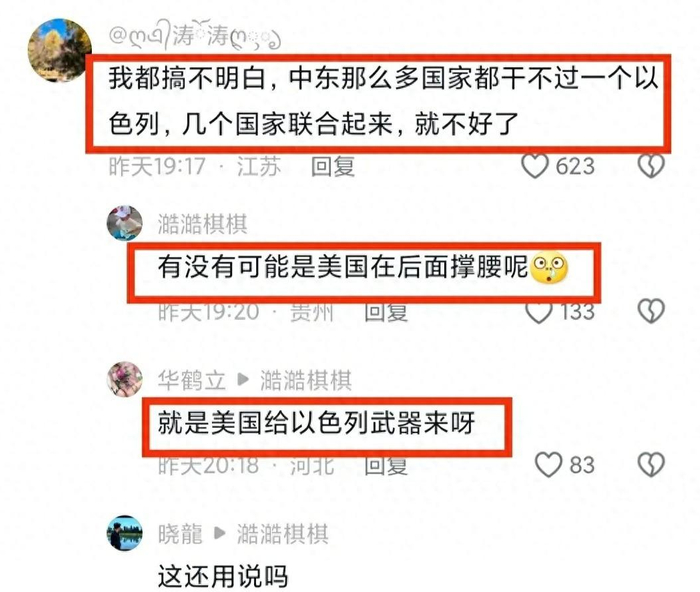The height and width of the screenshot is (592, 700).
Task: Like the comment with 83 likes
Action: (548, 464)
